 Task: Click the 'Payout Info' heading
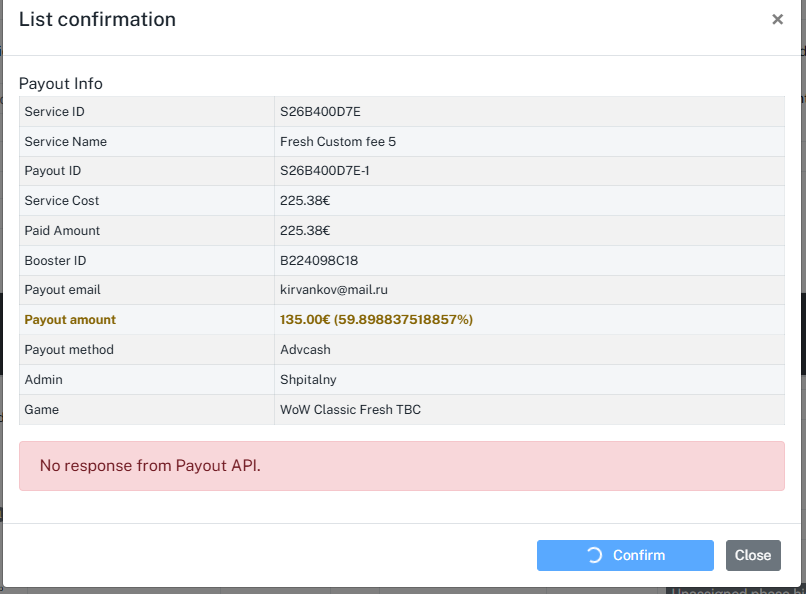point(61,83)
